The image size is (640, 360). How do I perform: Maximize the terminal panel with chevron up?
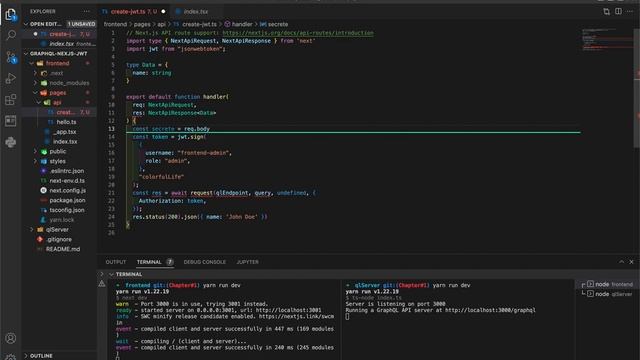pyautogui.click(x=621, y=262)
